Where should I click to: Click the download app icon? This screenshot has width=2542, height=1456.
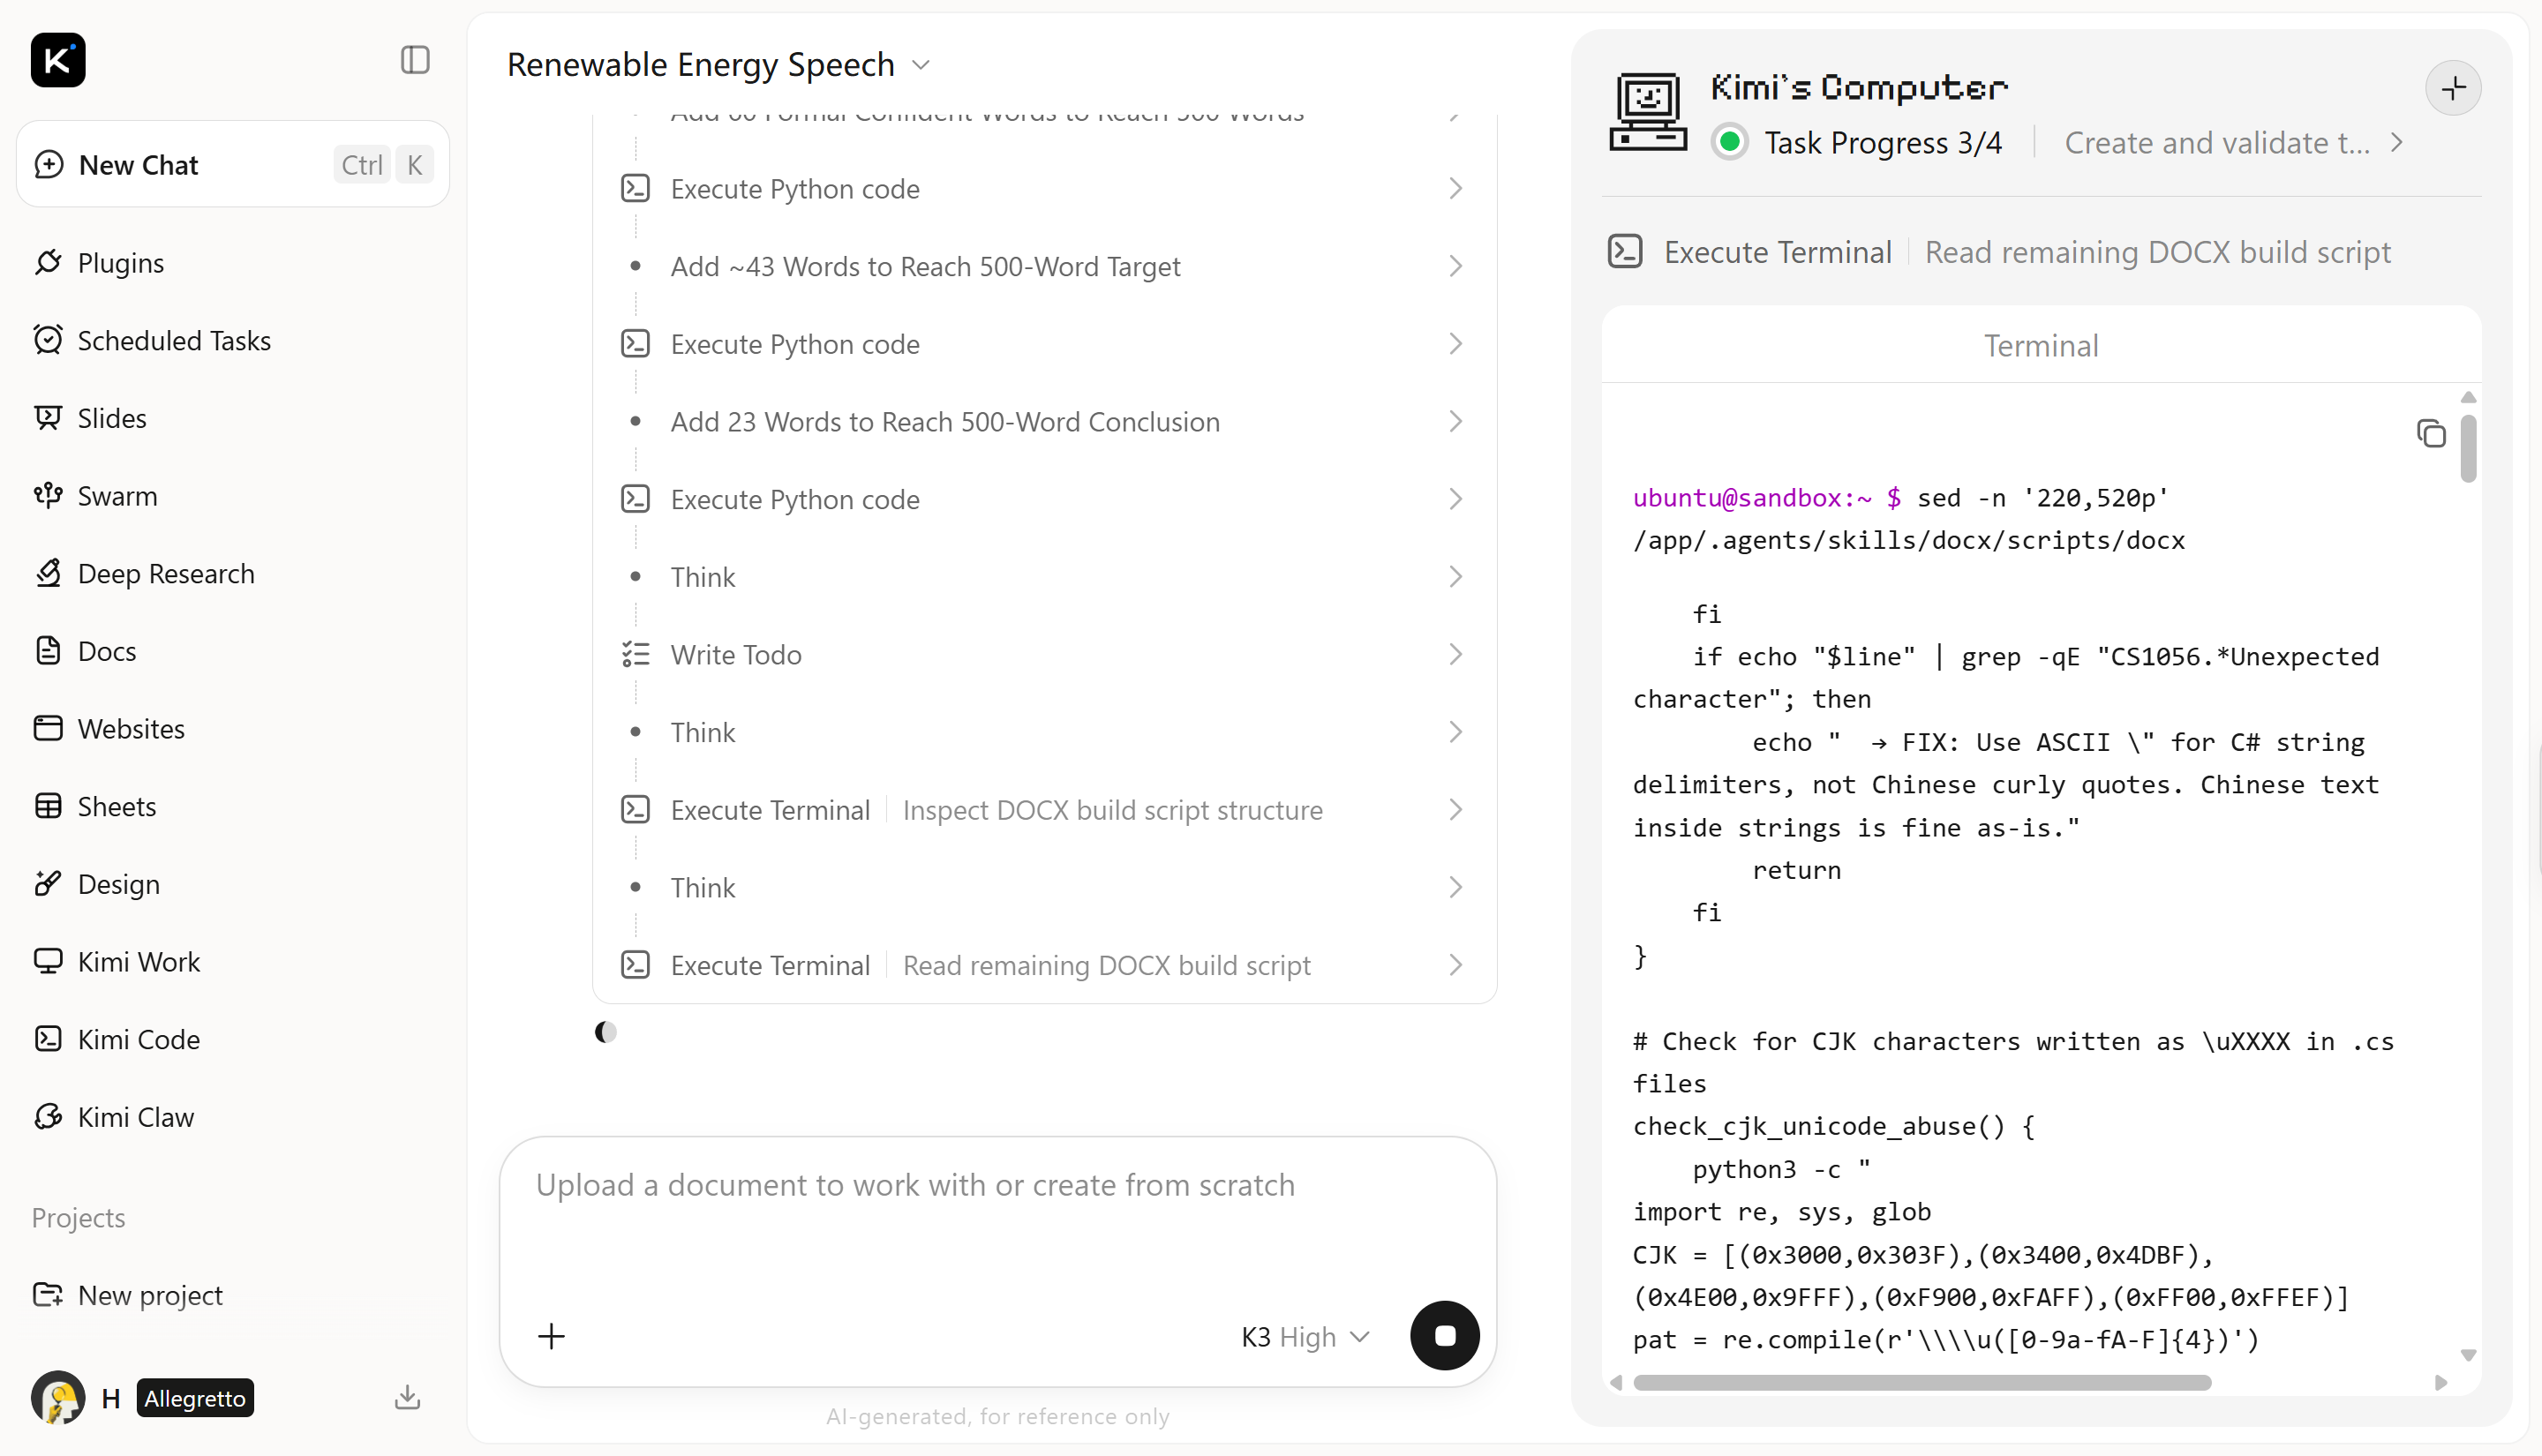pyautogui.click(x=407, y=1397)
